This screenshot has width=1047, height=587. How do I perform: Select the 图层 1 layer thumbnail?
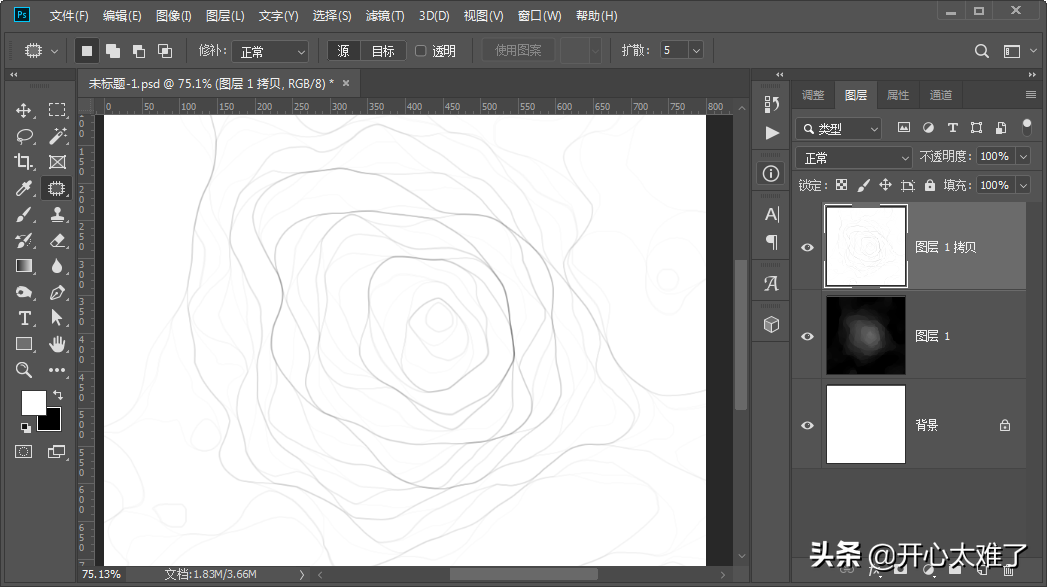click(x=865, y=336)
